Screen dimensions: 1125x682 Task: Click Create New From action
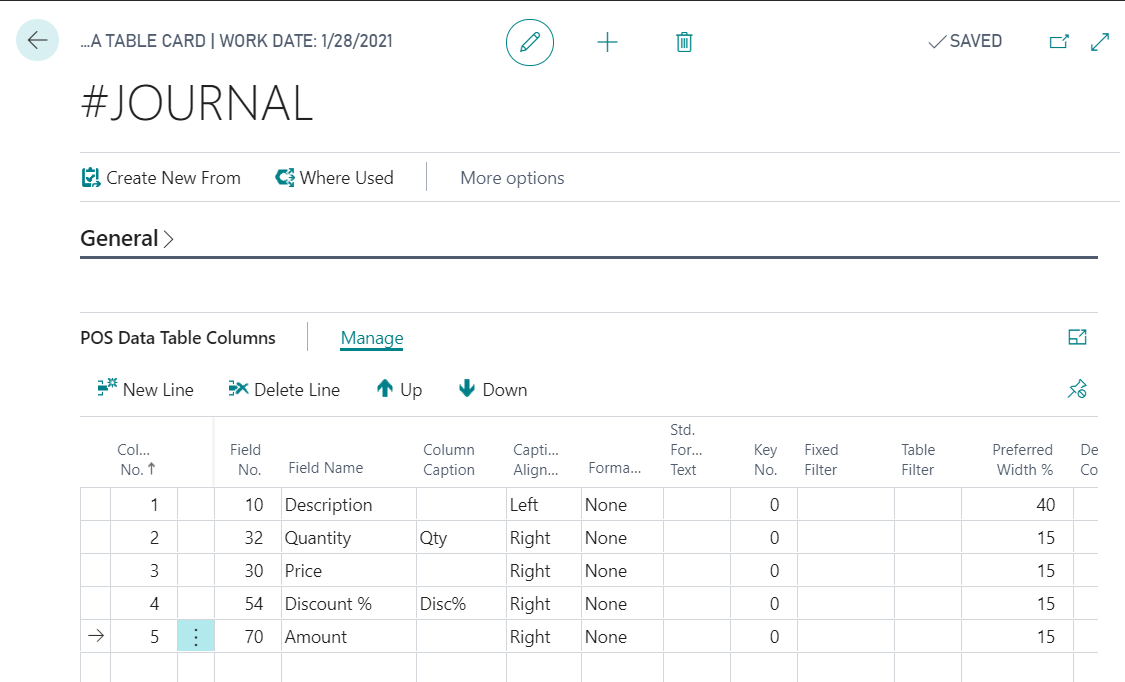coord(161,178)
